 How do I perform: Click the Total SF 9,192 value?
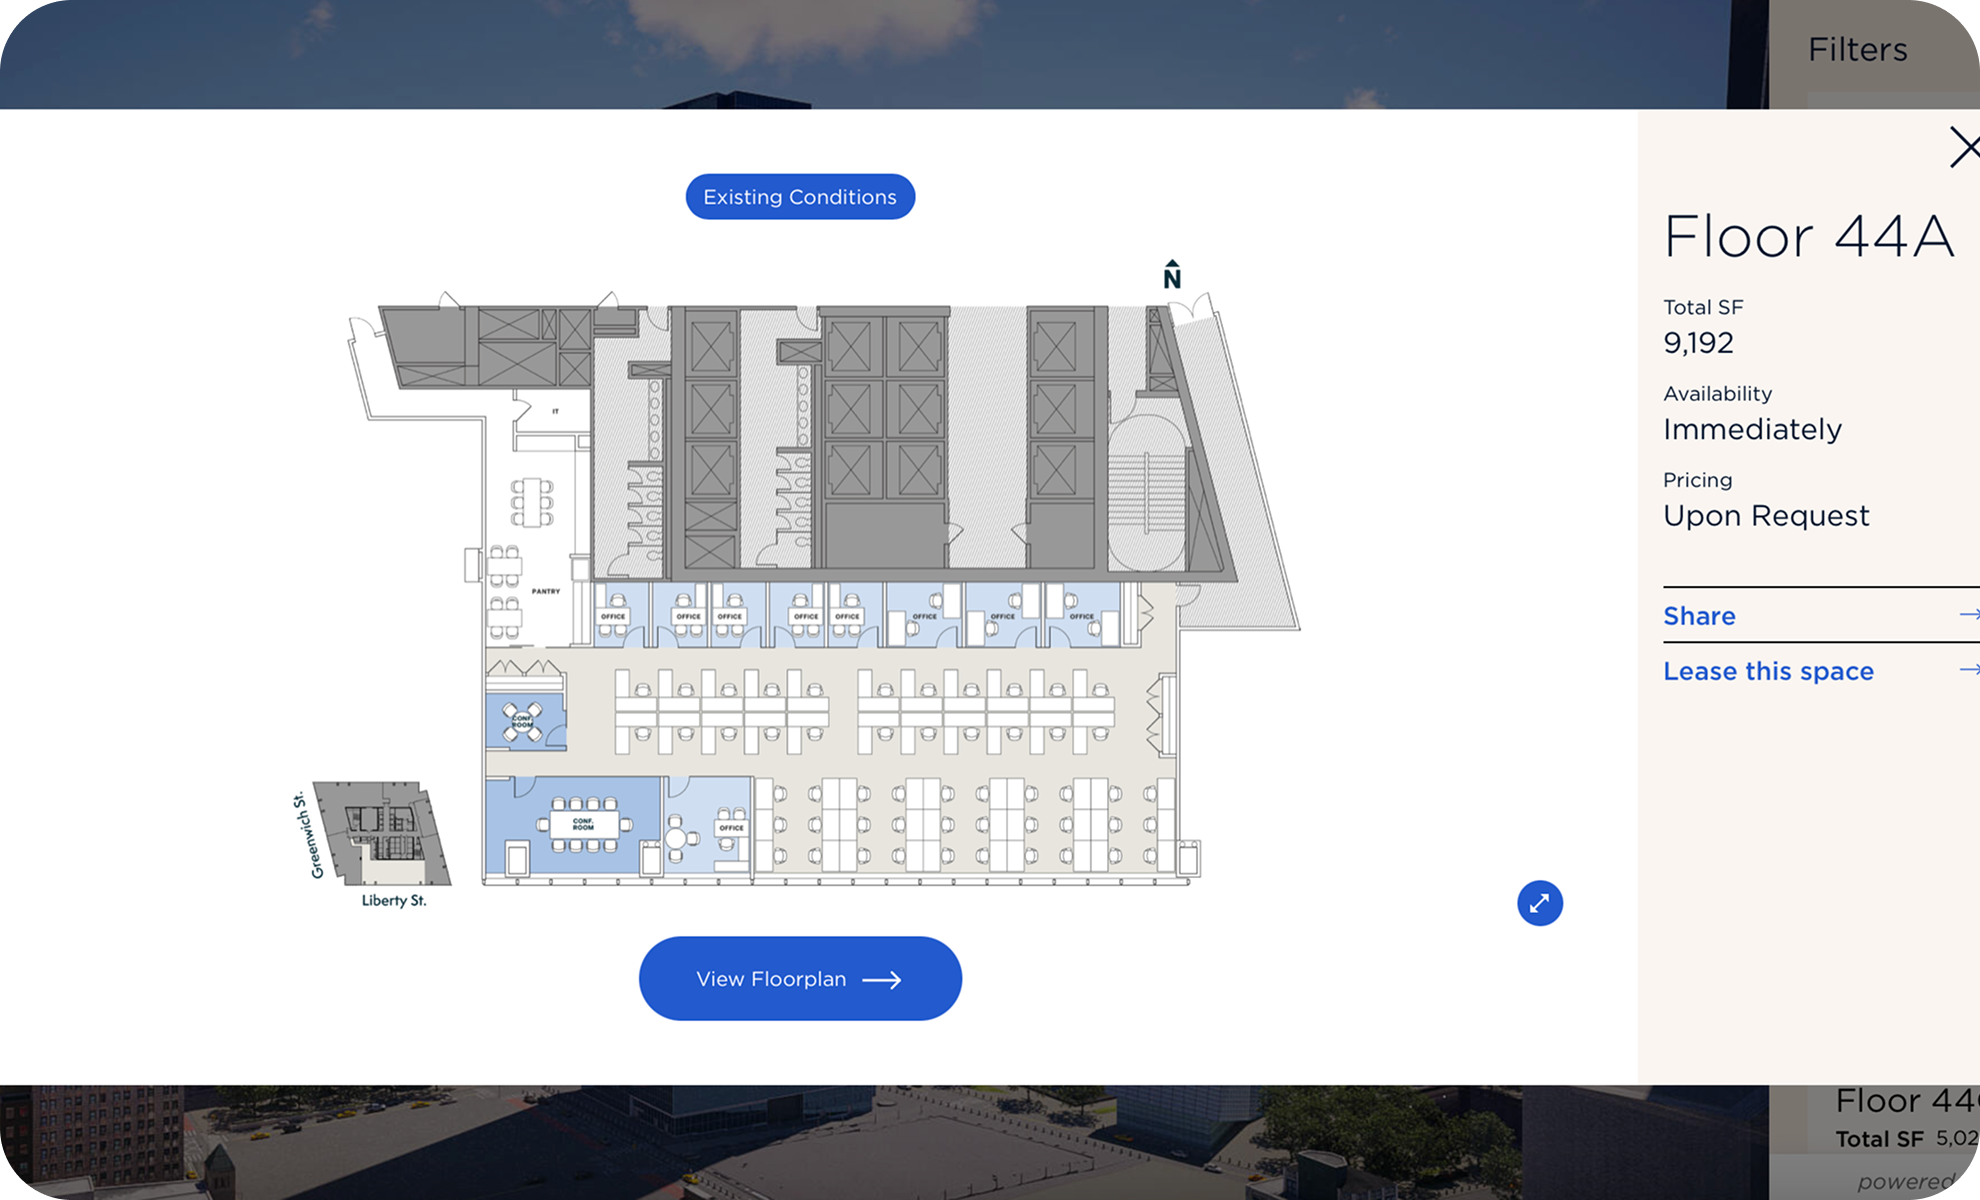coord(1699,342)
